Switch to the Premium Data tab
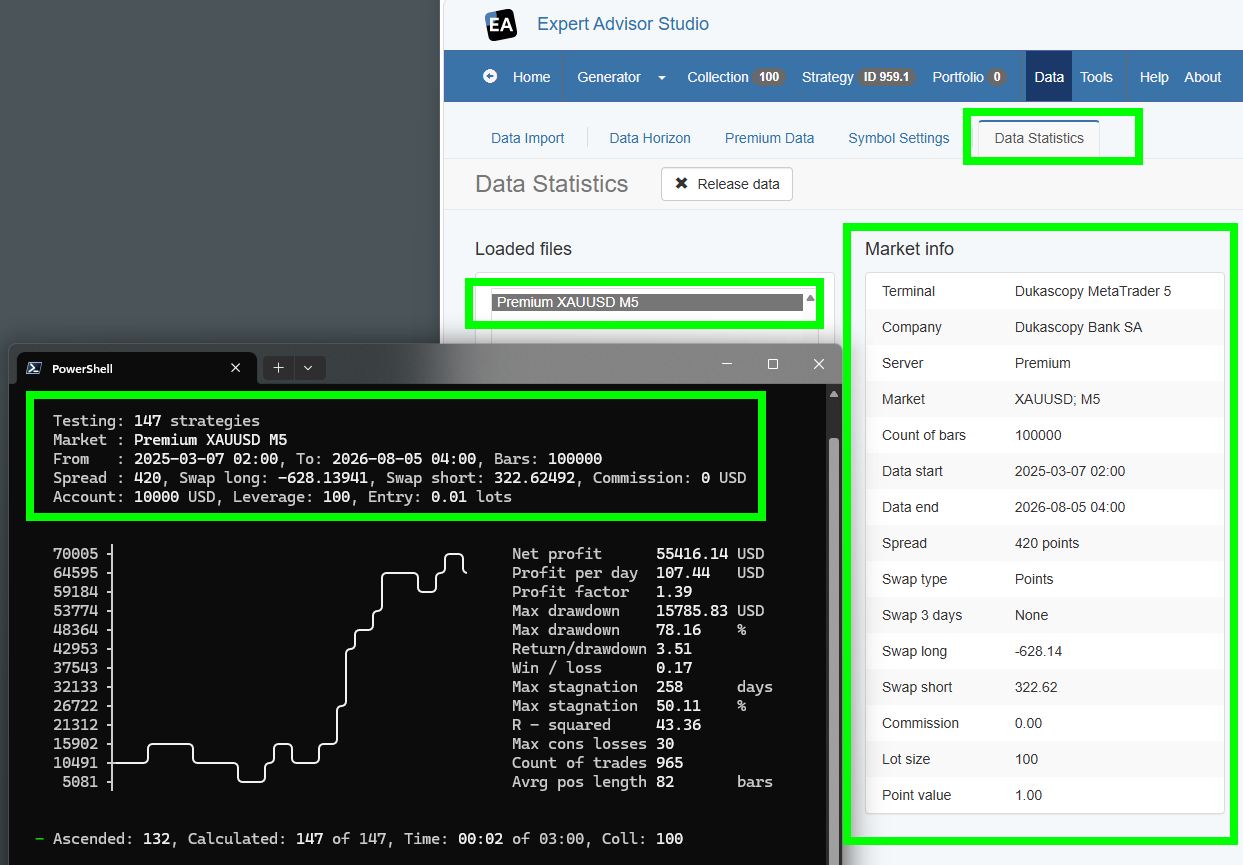This screenshot has height=865, width=1243. [x=769, y=138]
